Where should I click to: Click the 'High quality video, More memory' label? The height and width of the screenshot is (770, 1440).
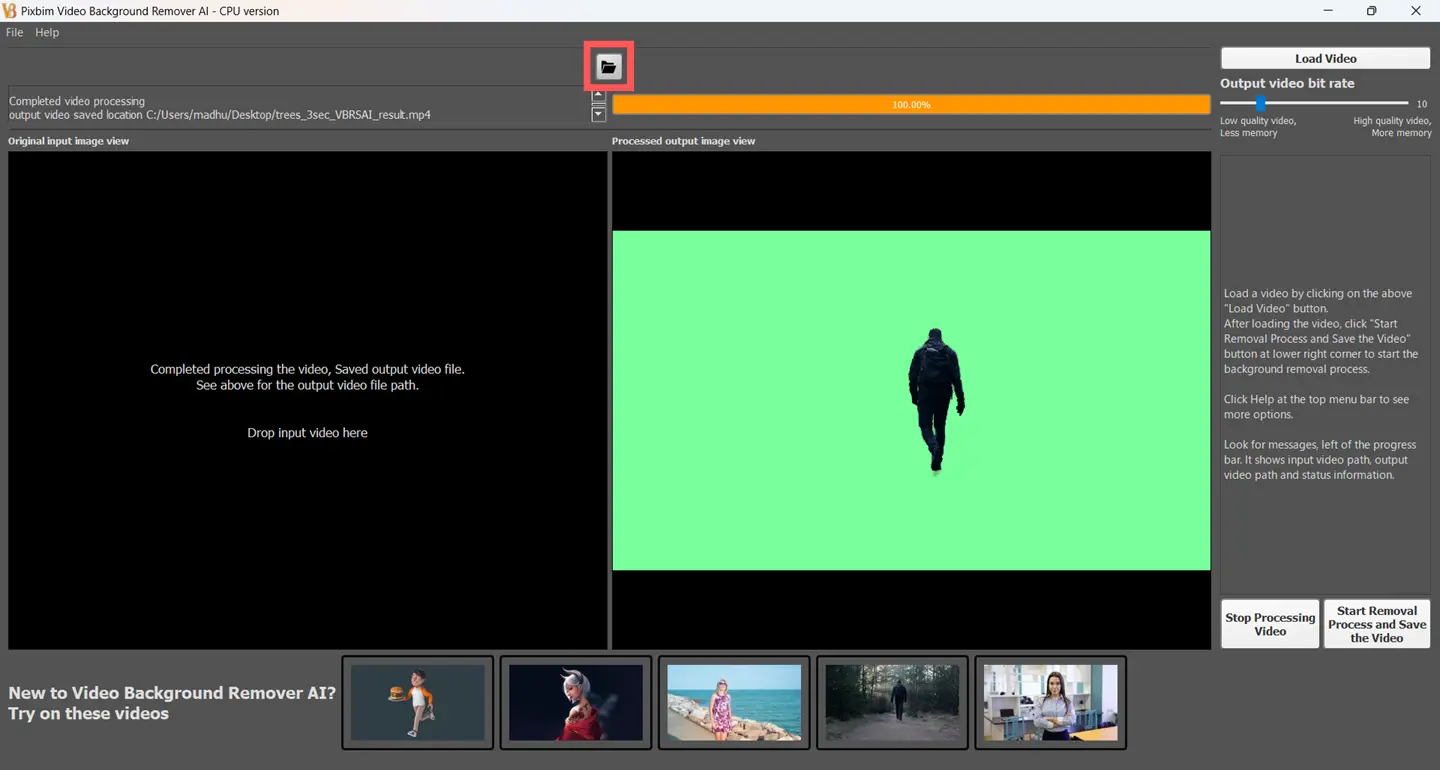click(x=1392, y=127)
